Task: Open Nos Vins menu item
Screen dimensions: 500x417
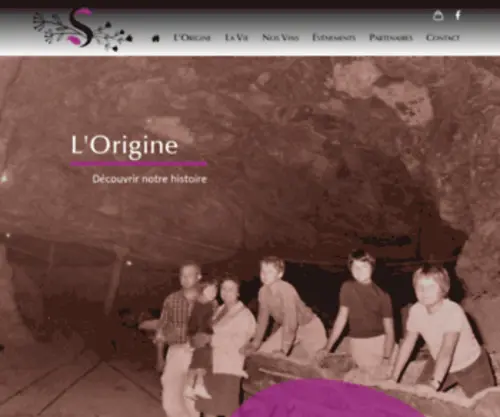Action: point(280,38)
